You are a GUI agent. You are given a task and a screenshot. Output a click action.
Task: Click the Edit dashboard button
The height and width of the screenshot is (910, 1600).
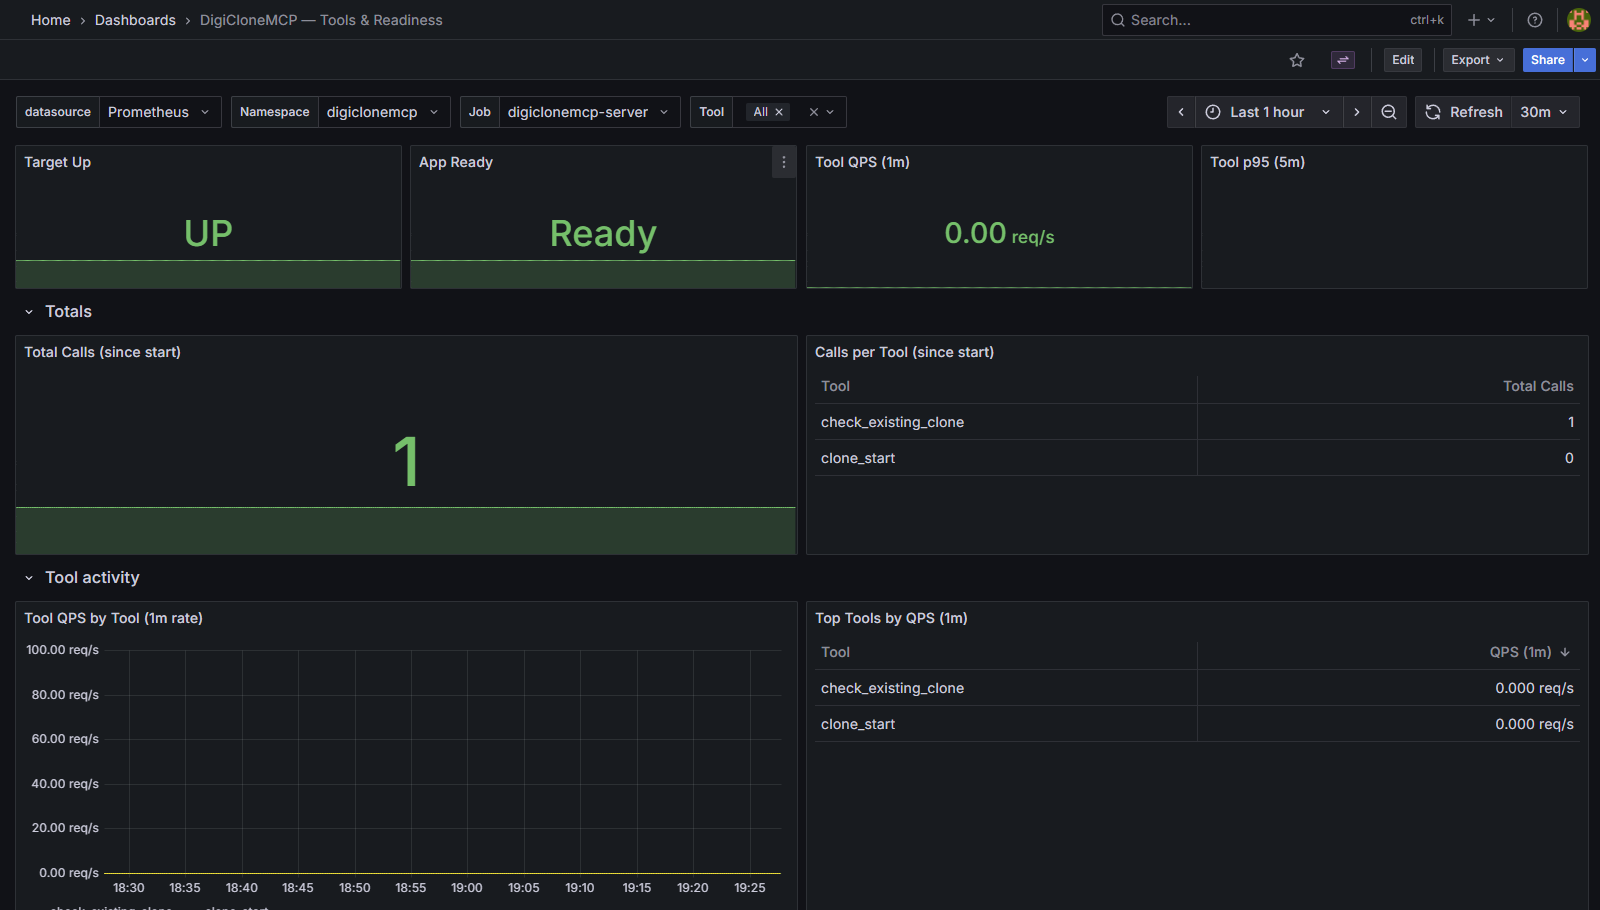pos(1403,60)
